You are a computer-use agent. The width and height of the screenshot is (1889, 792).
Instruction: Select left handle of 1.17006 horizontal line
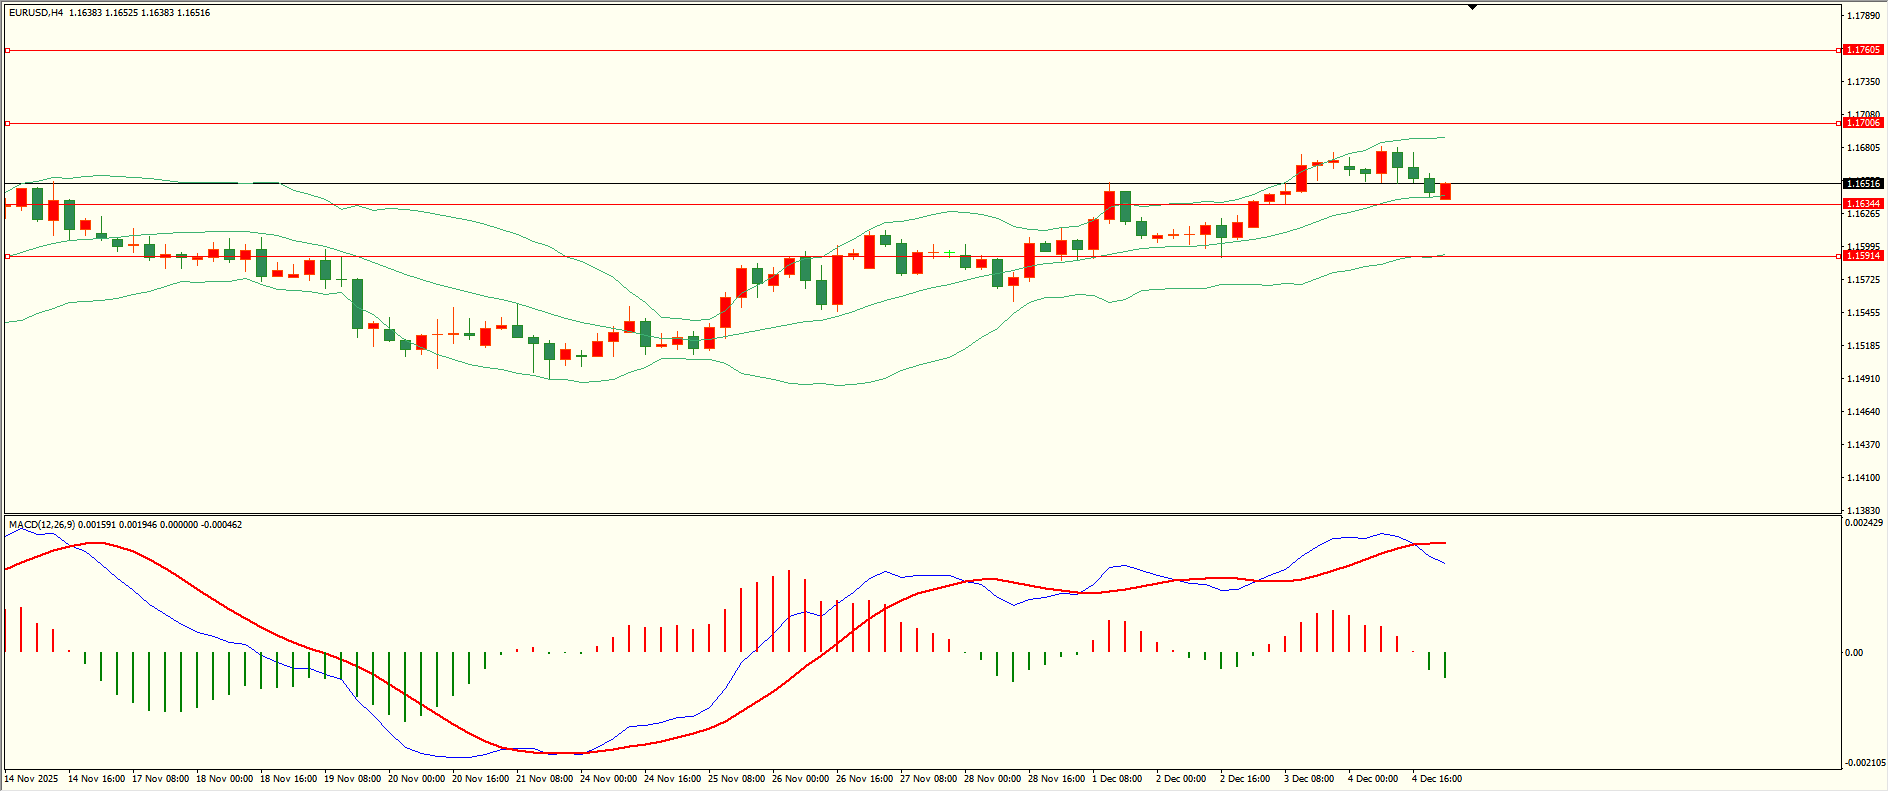point(8,123)
